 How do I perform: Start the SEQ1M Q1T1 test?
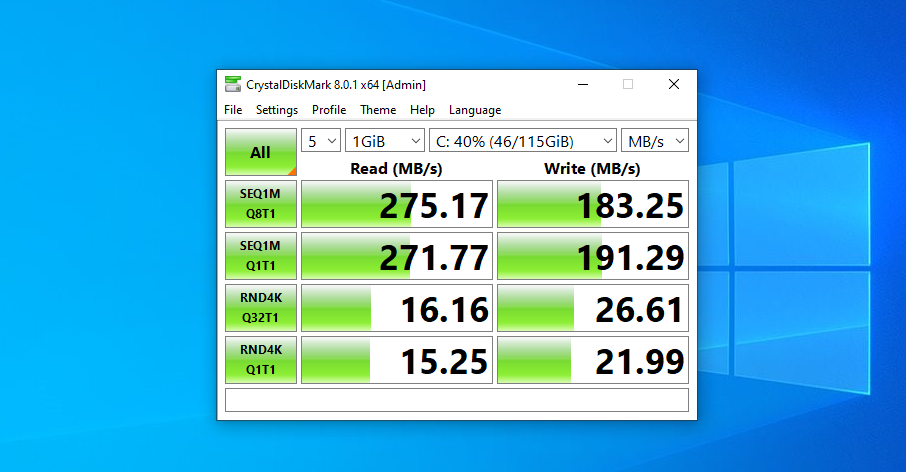(261, 256)
